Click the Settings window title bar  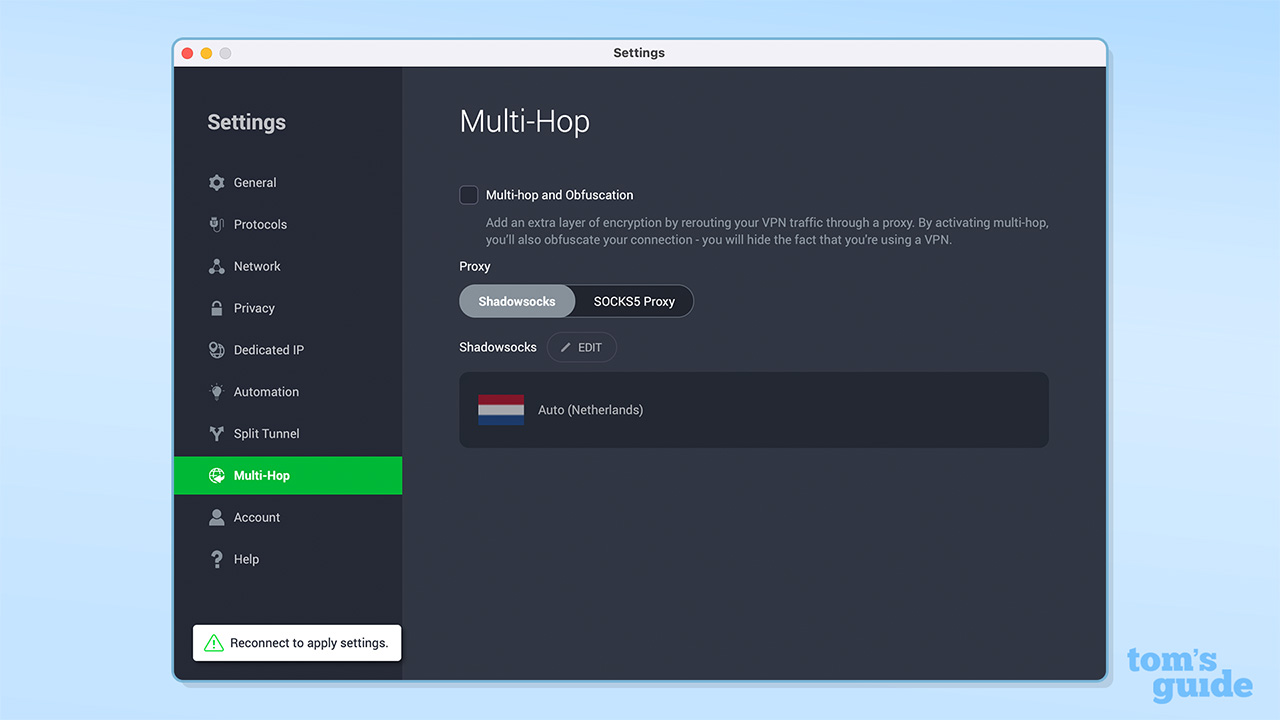[x=639, y=52]
